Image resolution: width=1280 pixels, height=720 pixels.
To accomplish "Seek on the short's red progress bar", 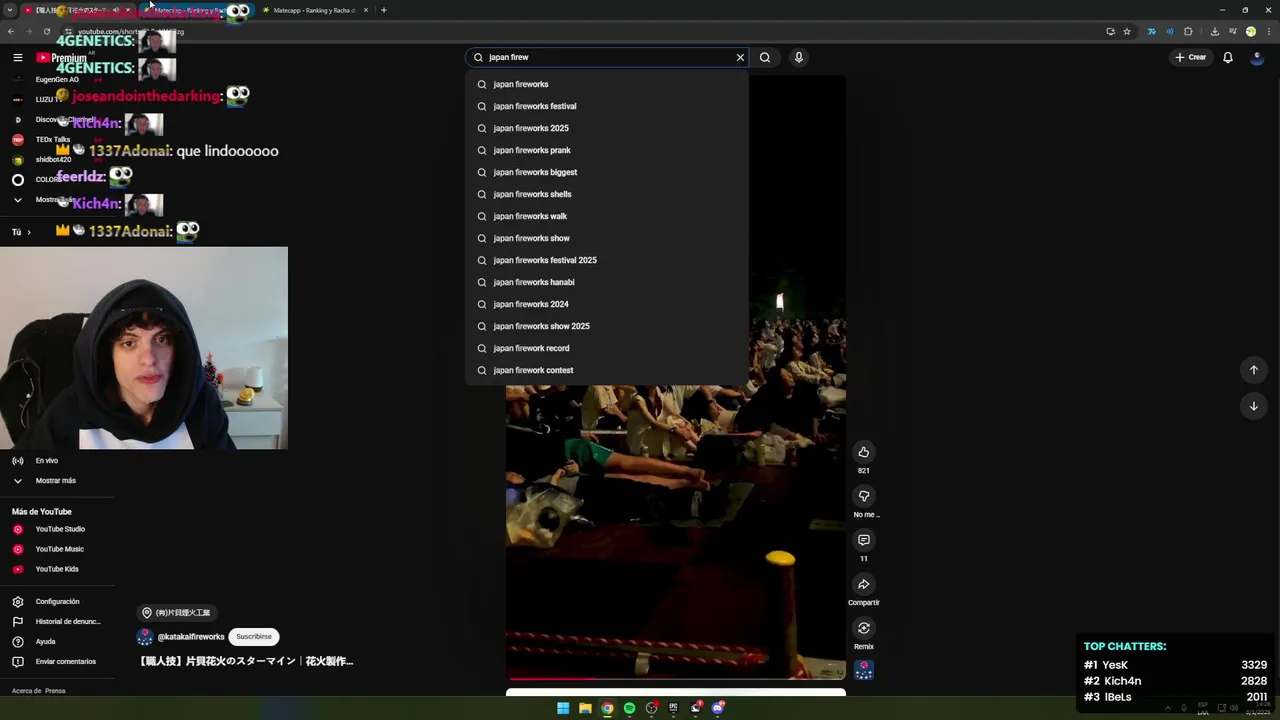I will (676, 679).
